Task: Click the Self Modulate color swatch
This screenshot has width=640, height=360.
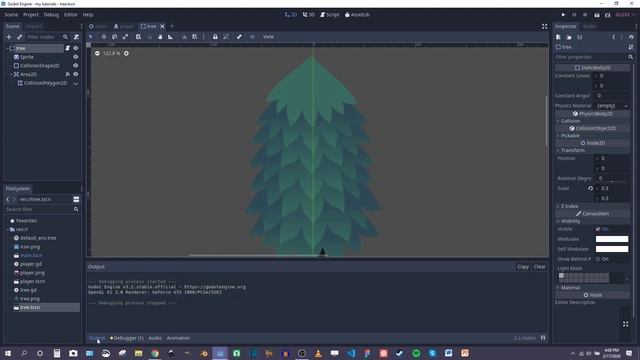Action: click(612, 249)
